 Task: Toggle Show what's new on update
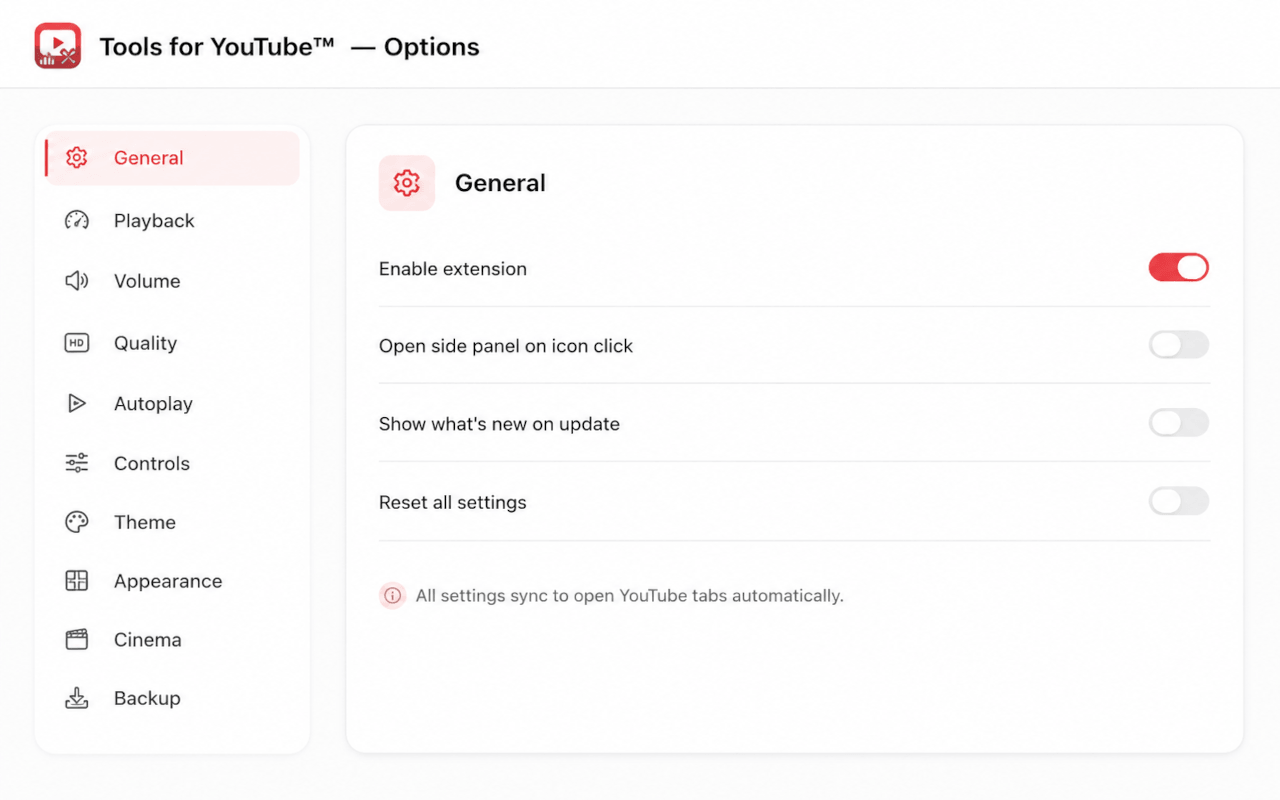[x=1179, y=423]
